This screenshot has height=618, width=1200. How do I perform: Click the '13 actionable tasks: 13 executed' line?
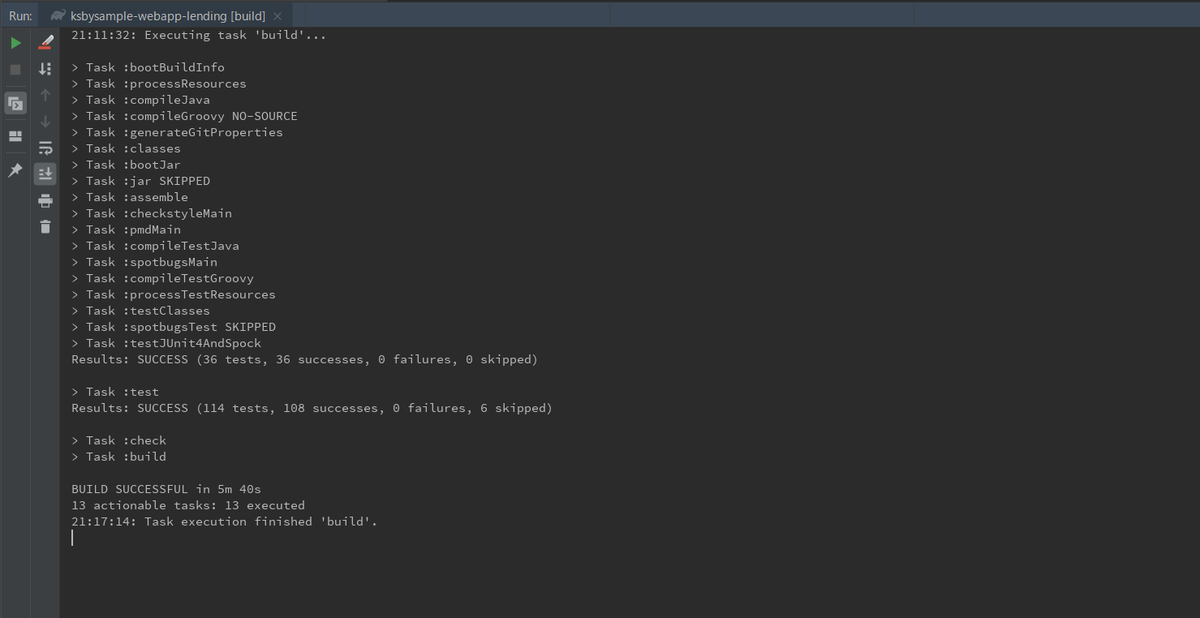coord(188,505)
